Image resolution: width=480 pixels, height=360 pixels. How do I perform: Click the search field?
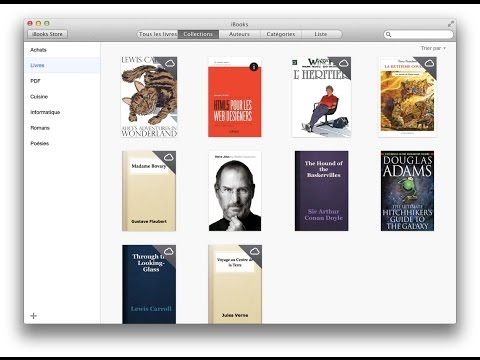pos(419,34)
